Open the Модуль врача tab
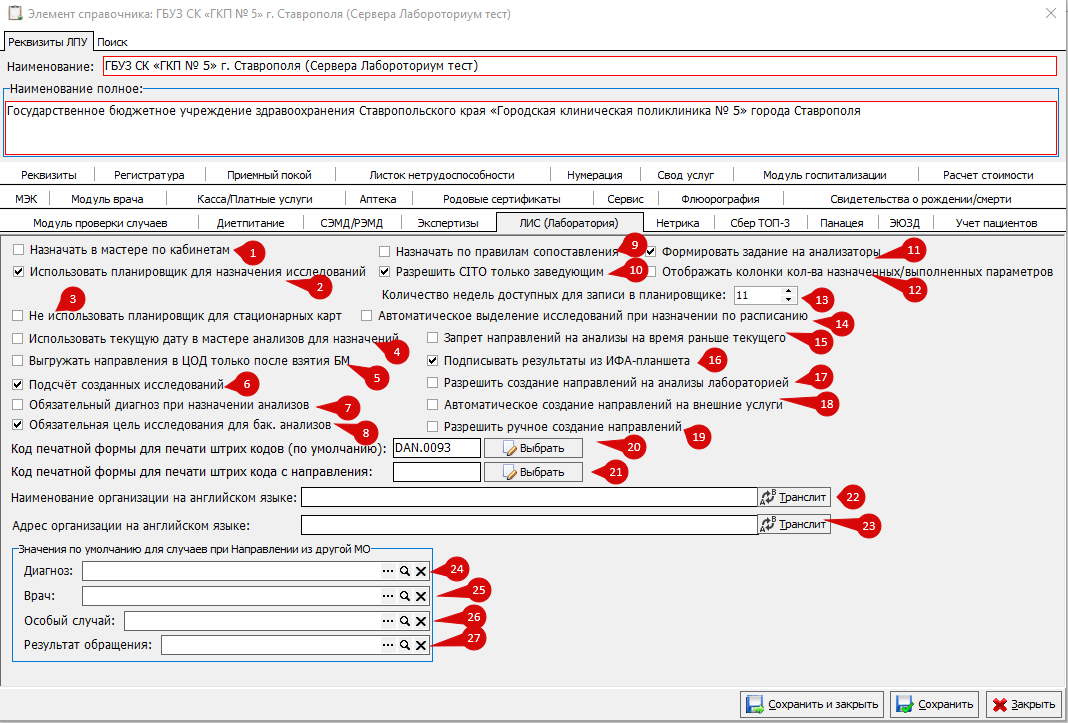This screenshot has height=723, width=1068. [107, 200]
